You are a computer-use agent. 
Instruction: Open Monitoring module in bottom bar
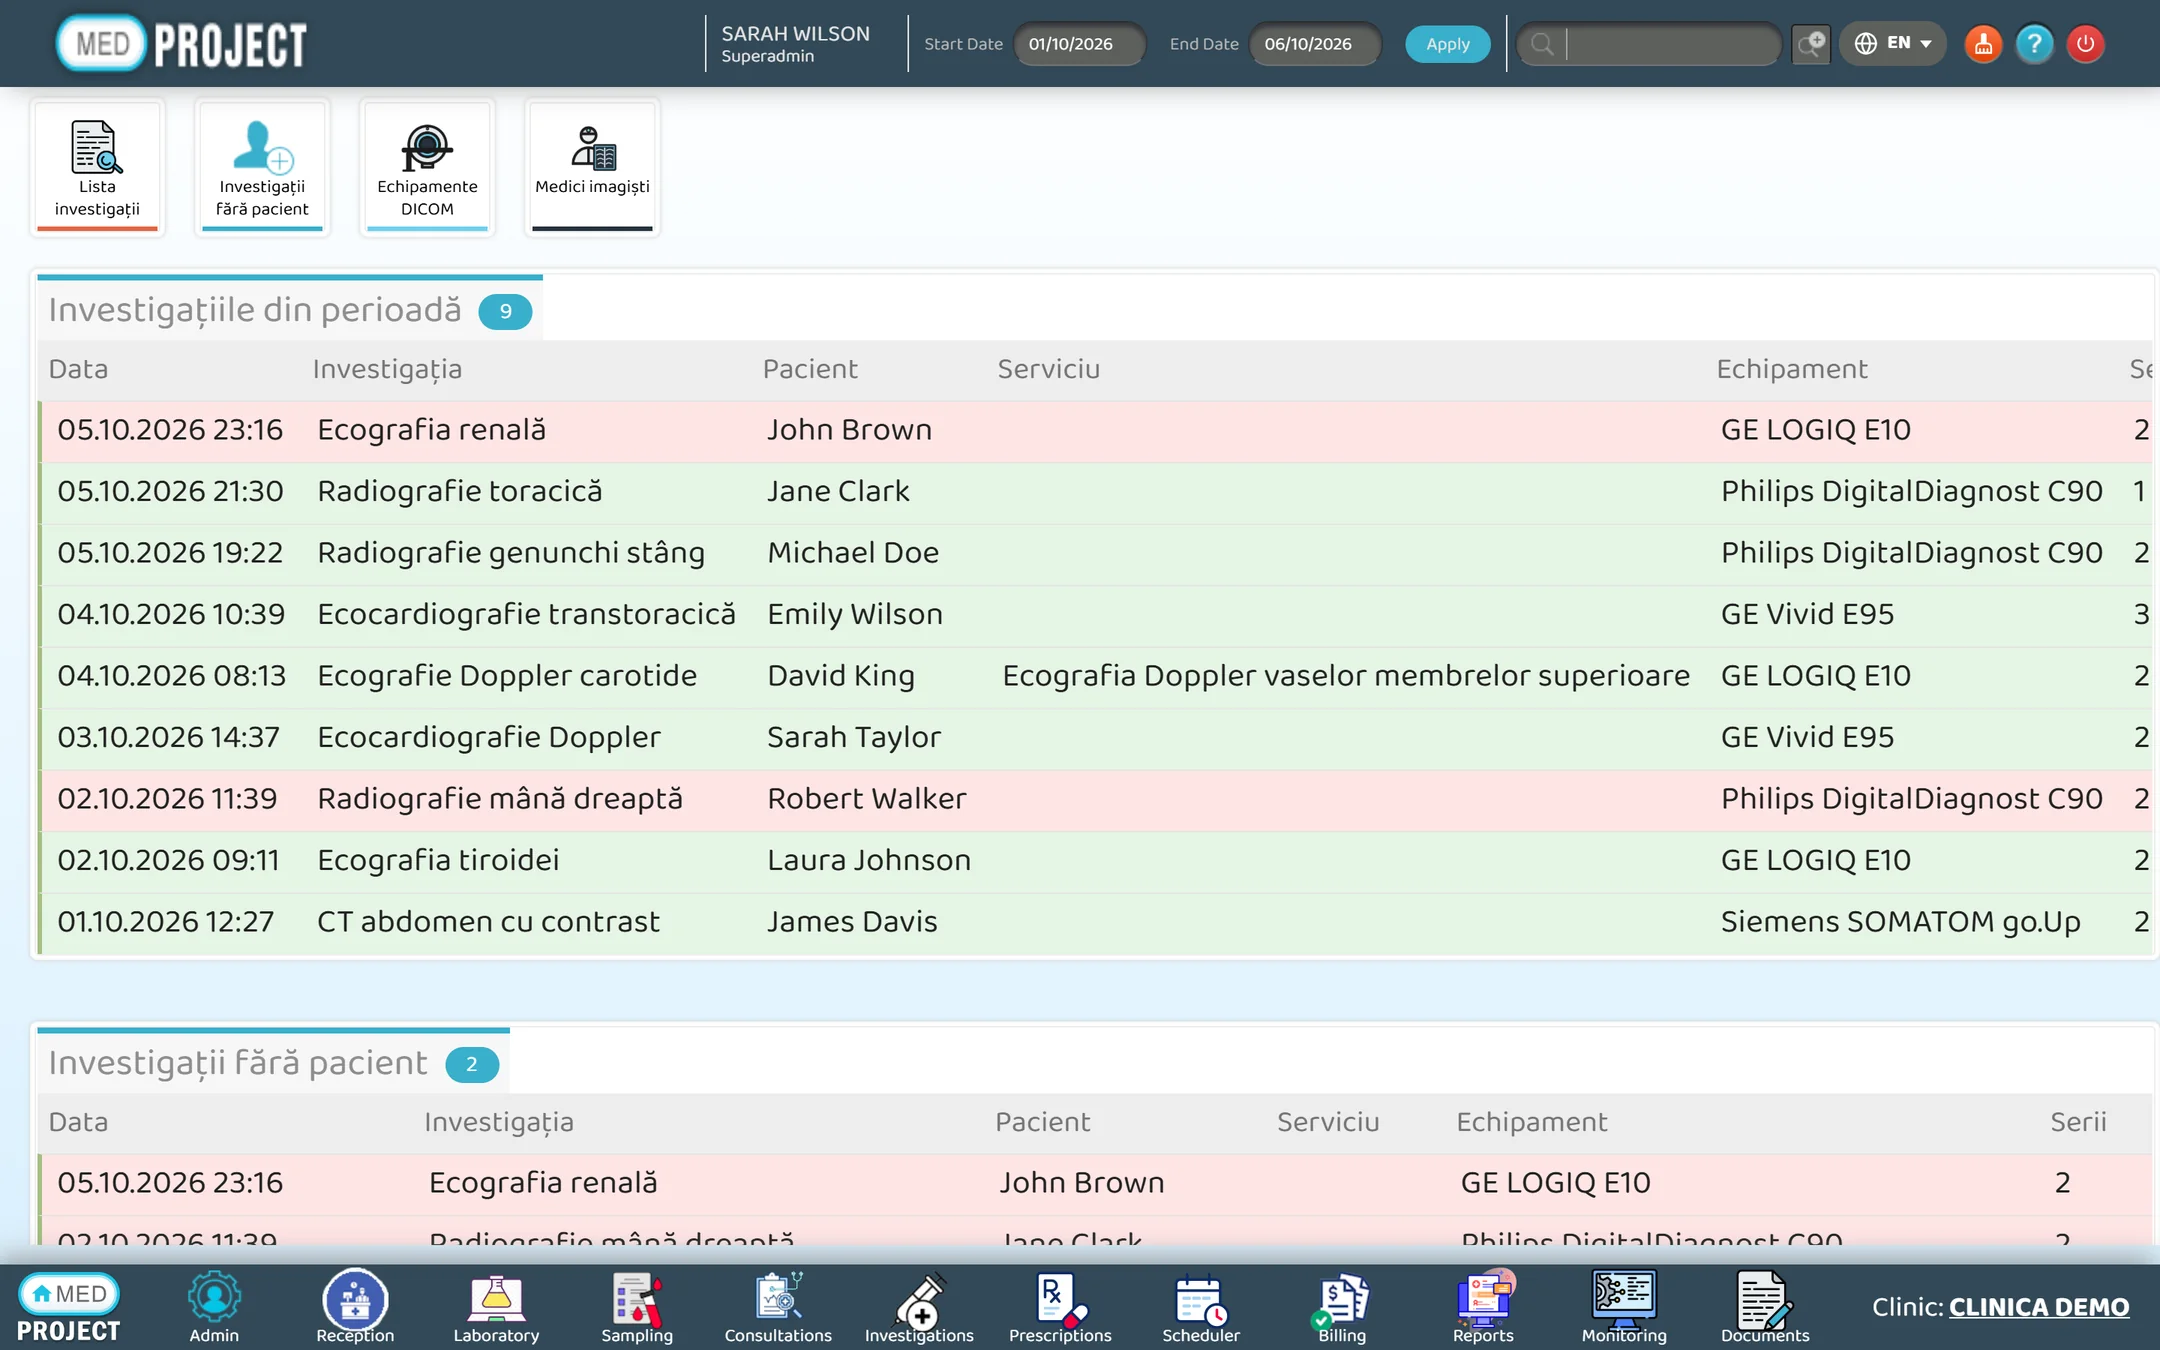pyautogui.click(x=1624, y=1307)
